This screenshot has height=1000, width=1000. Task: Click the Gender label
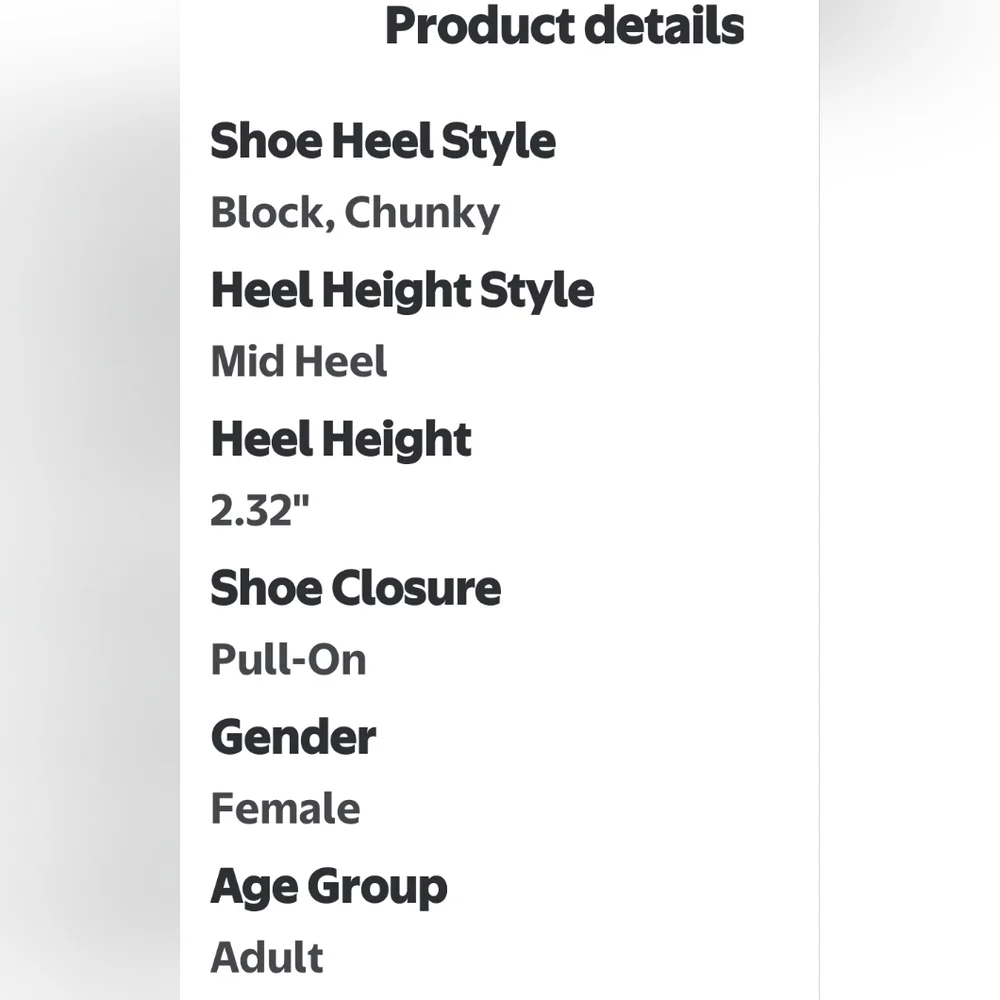click(293, 738)
